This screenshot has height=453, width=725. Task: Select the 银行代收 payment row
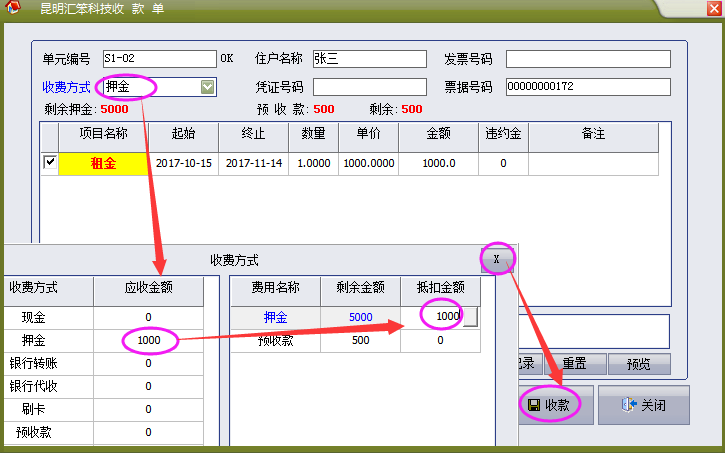(x=104, y=386)
